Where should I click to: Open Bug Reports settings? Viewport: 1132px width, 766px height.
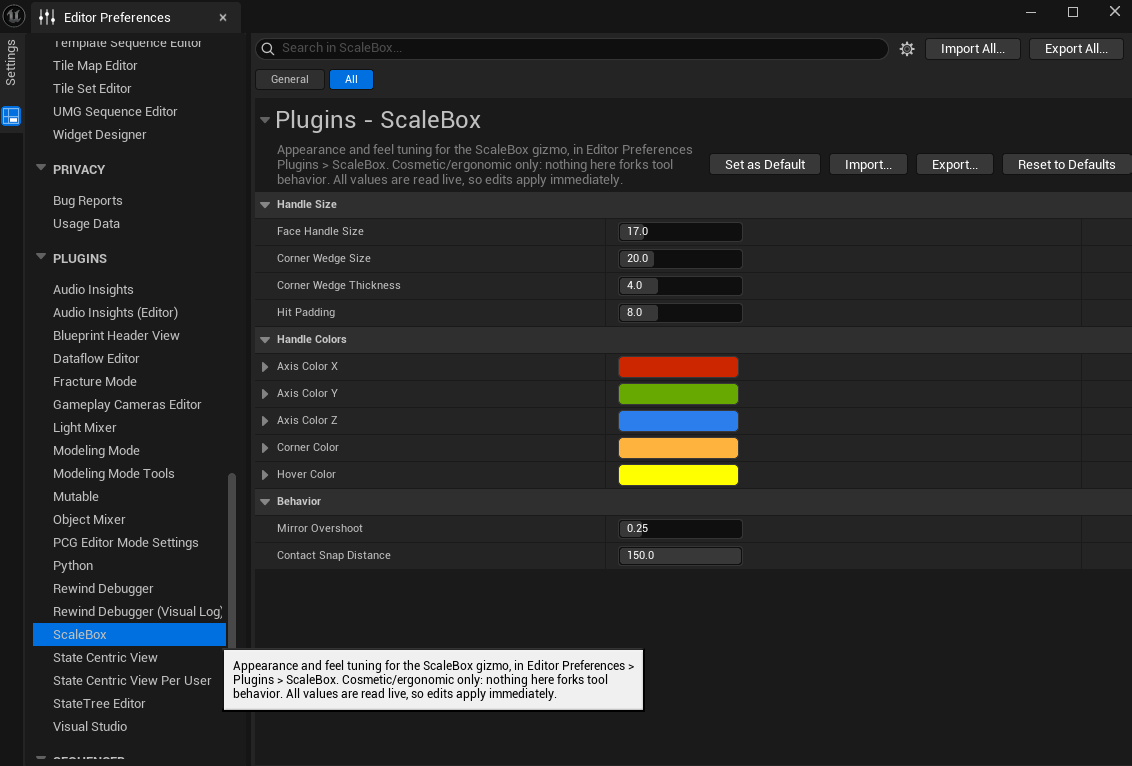pyautogui.click(x=87, y=201)
